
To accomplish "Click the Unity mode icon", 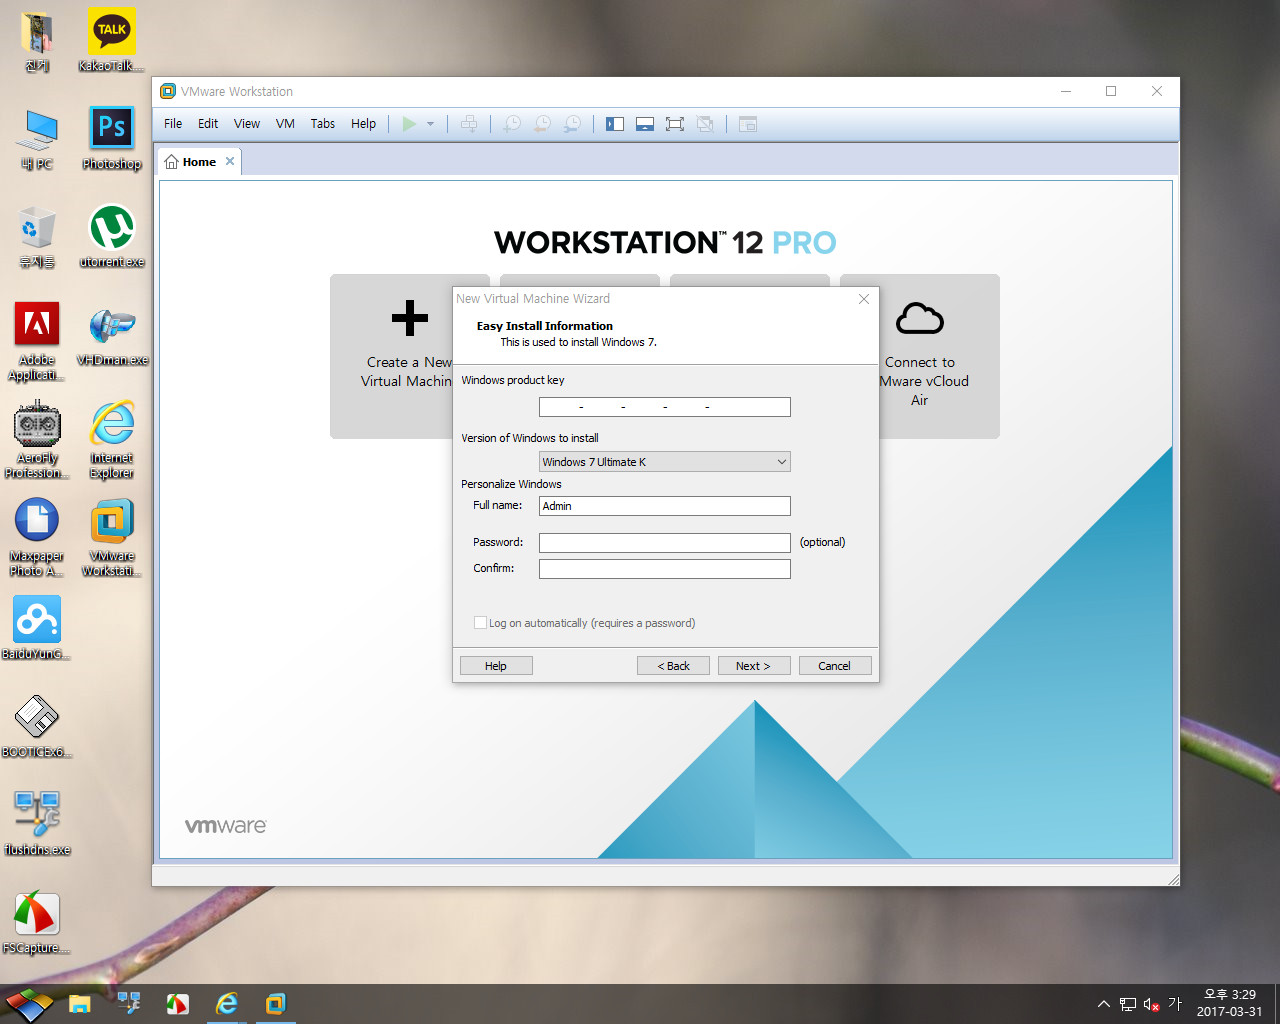I will pos(705,124).
